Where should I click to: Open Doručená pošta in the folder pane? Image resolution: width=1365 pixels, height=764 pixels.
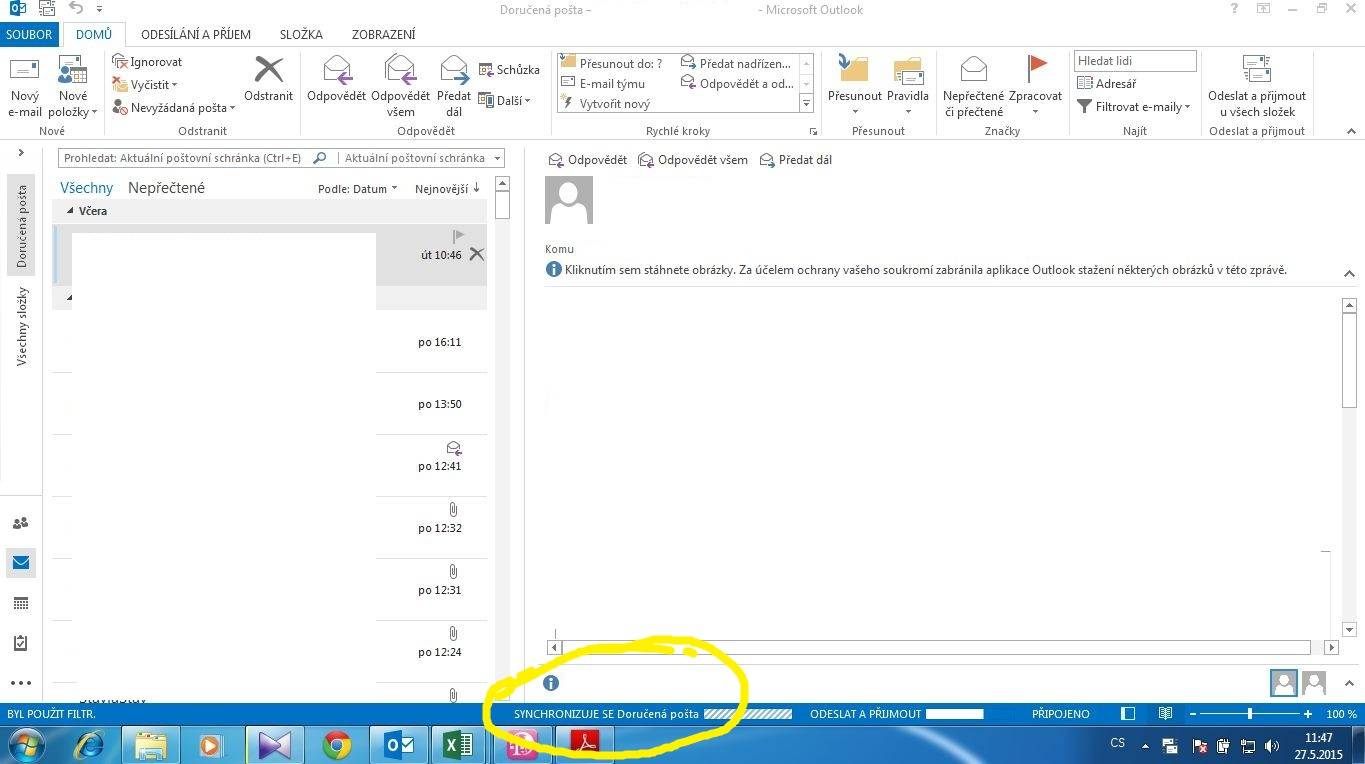coord(21,226)
